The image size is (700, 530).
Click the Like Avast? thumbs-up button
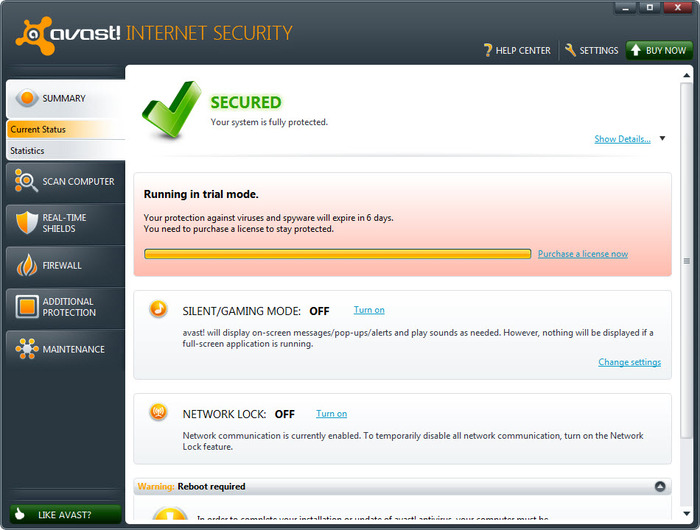(61, 514)
